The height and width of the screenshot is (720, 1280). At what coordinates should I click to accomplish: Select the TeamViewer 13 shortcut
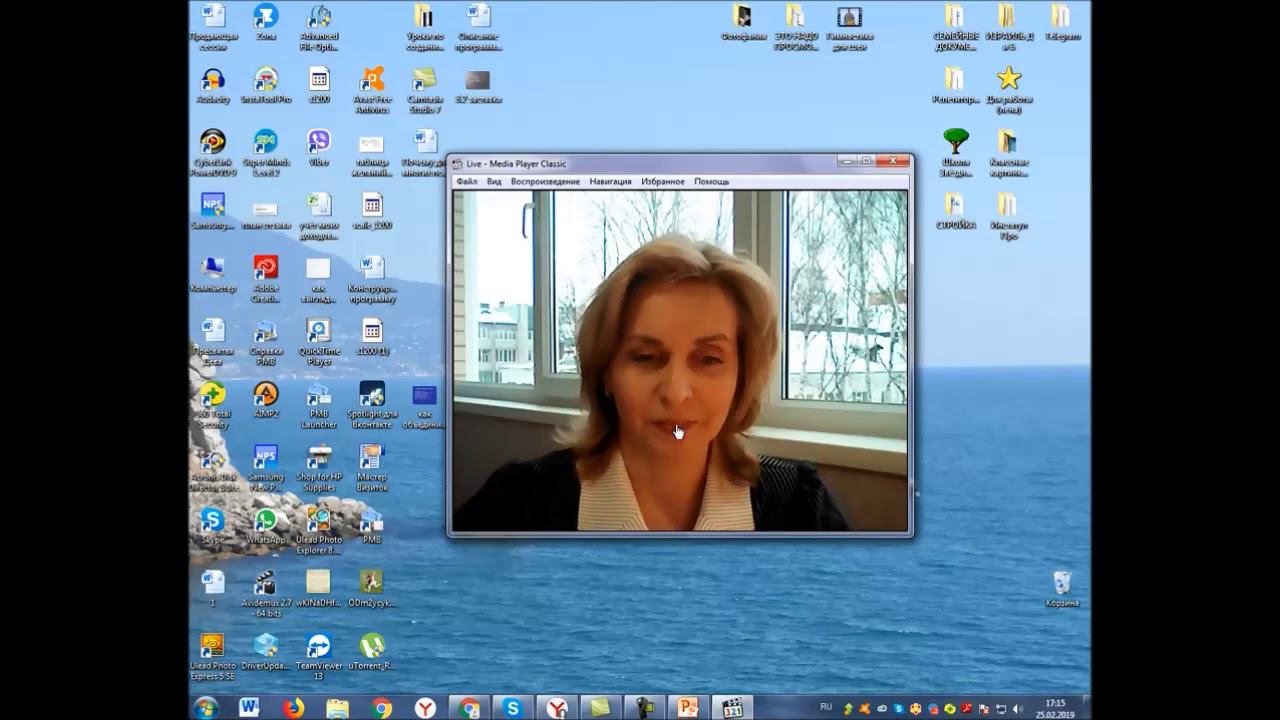click(319, 657)
